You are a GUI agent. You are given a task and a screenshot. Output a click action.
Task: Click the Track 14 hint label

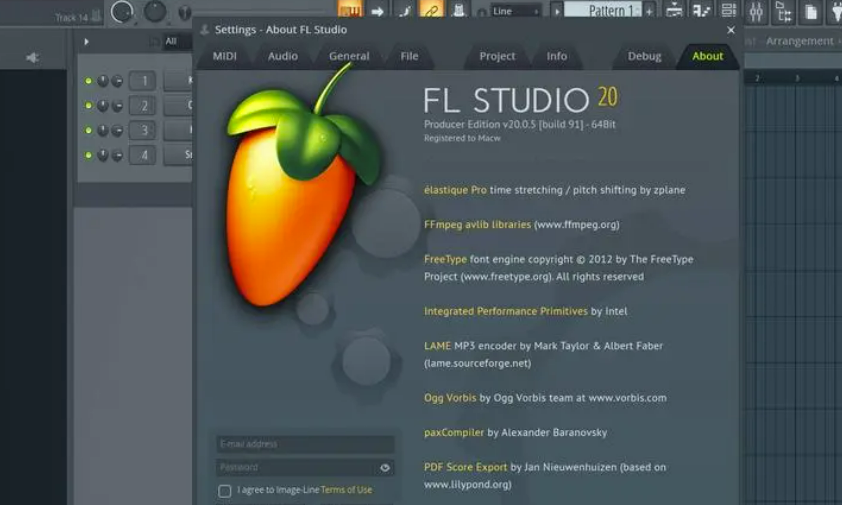coord(71,17)
